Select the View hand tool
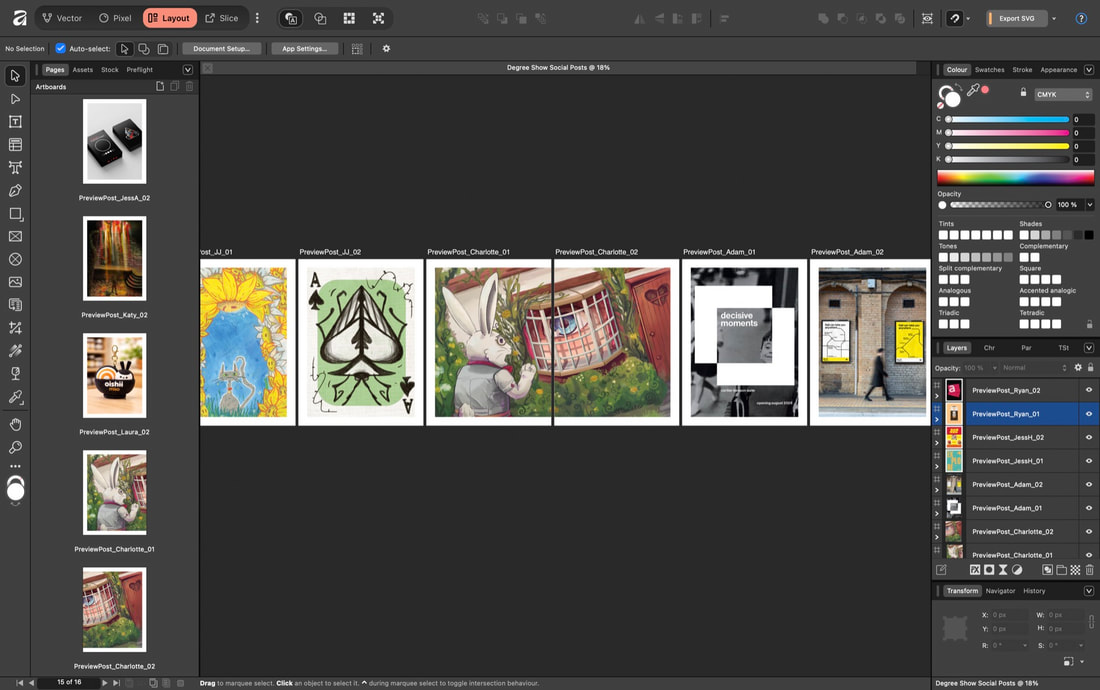This screenshot has width=1100, height=690. tap(15, 424)
